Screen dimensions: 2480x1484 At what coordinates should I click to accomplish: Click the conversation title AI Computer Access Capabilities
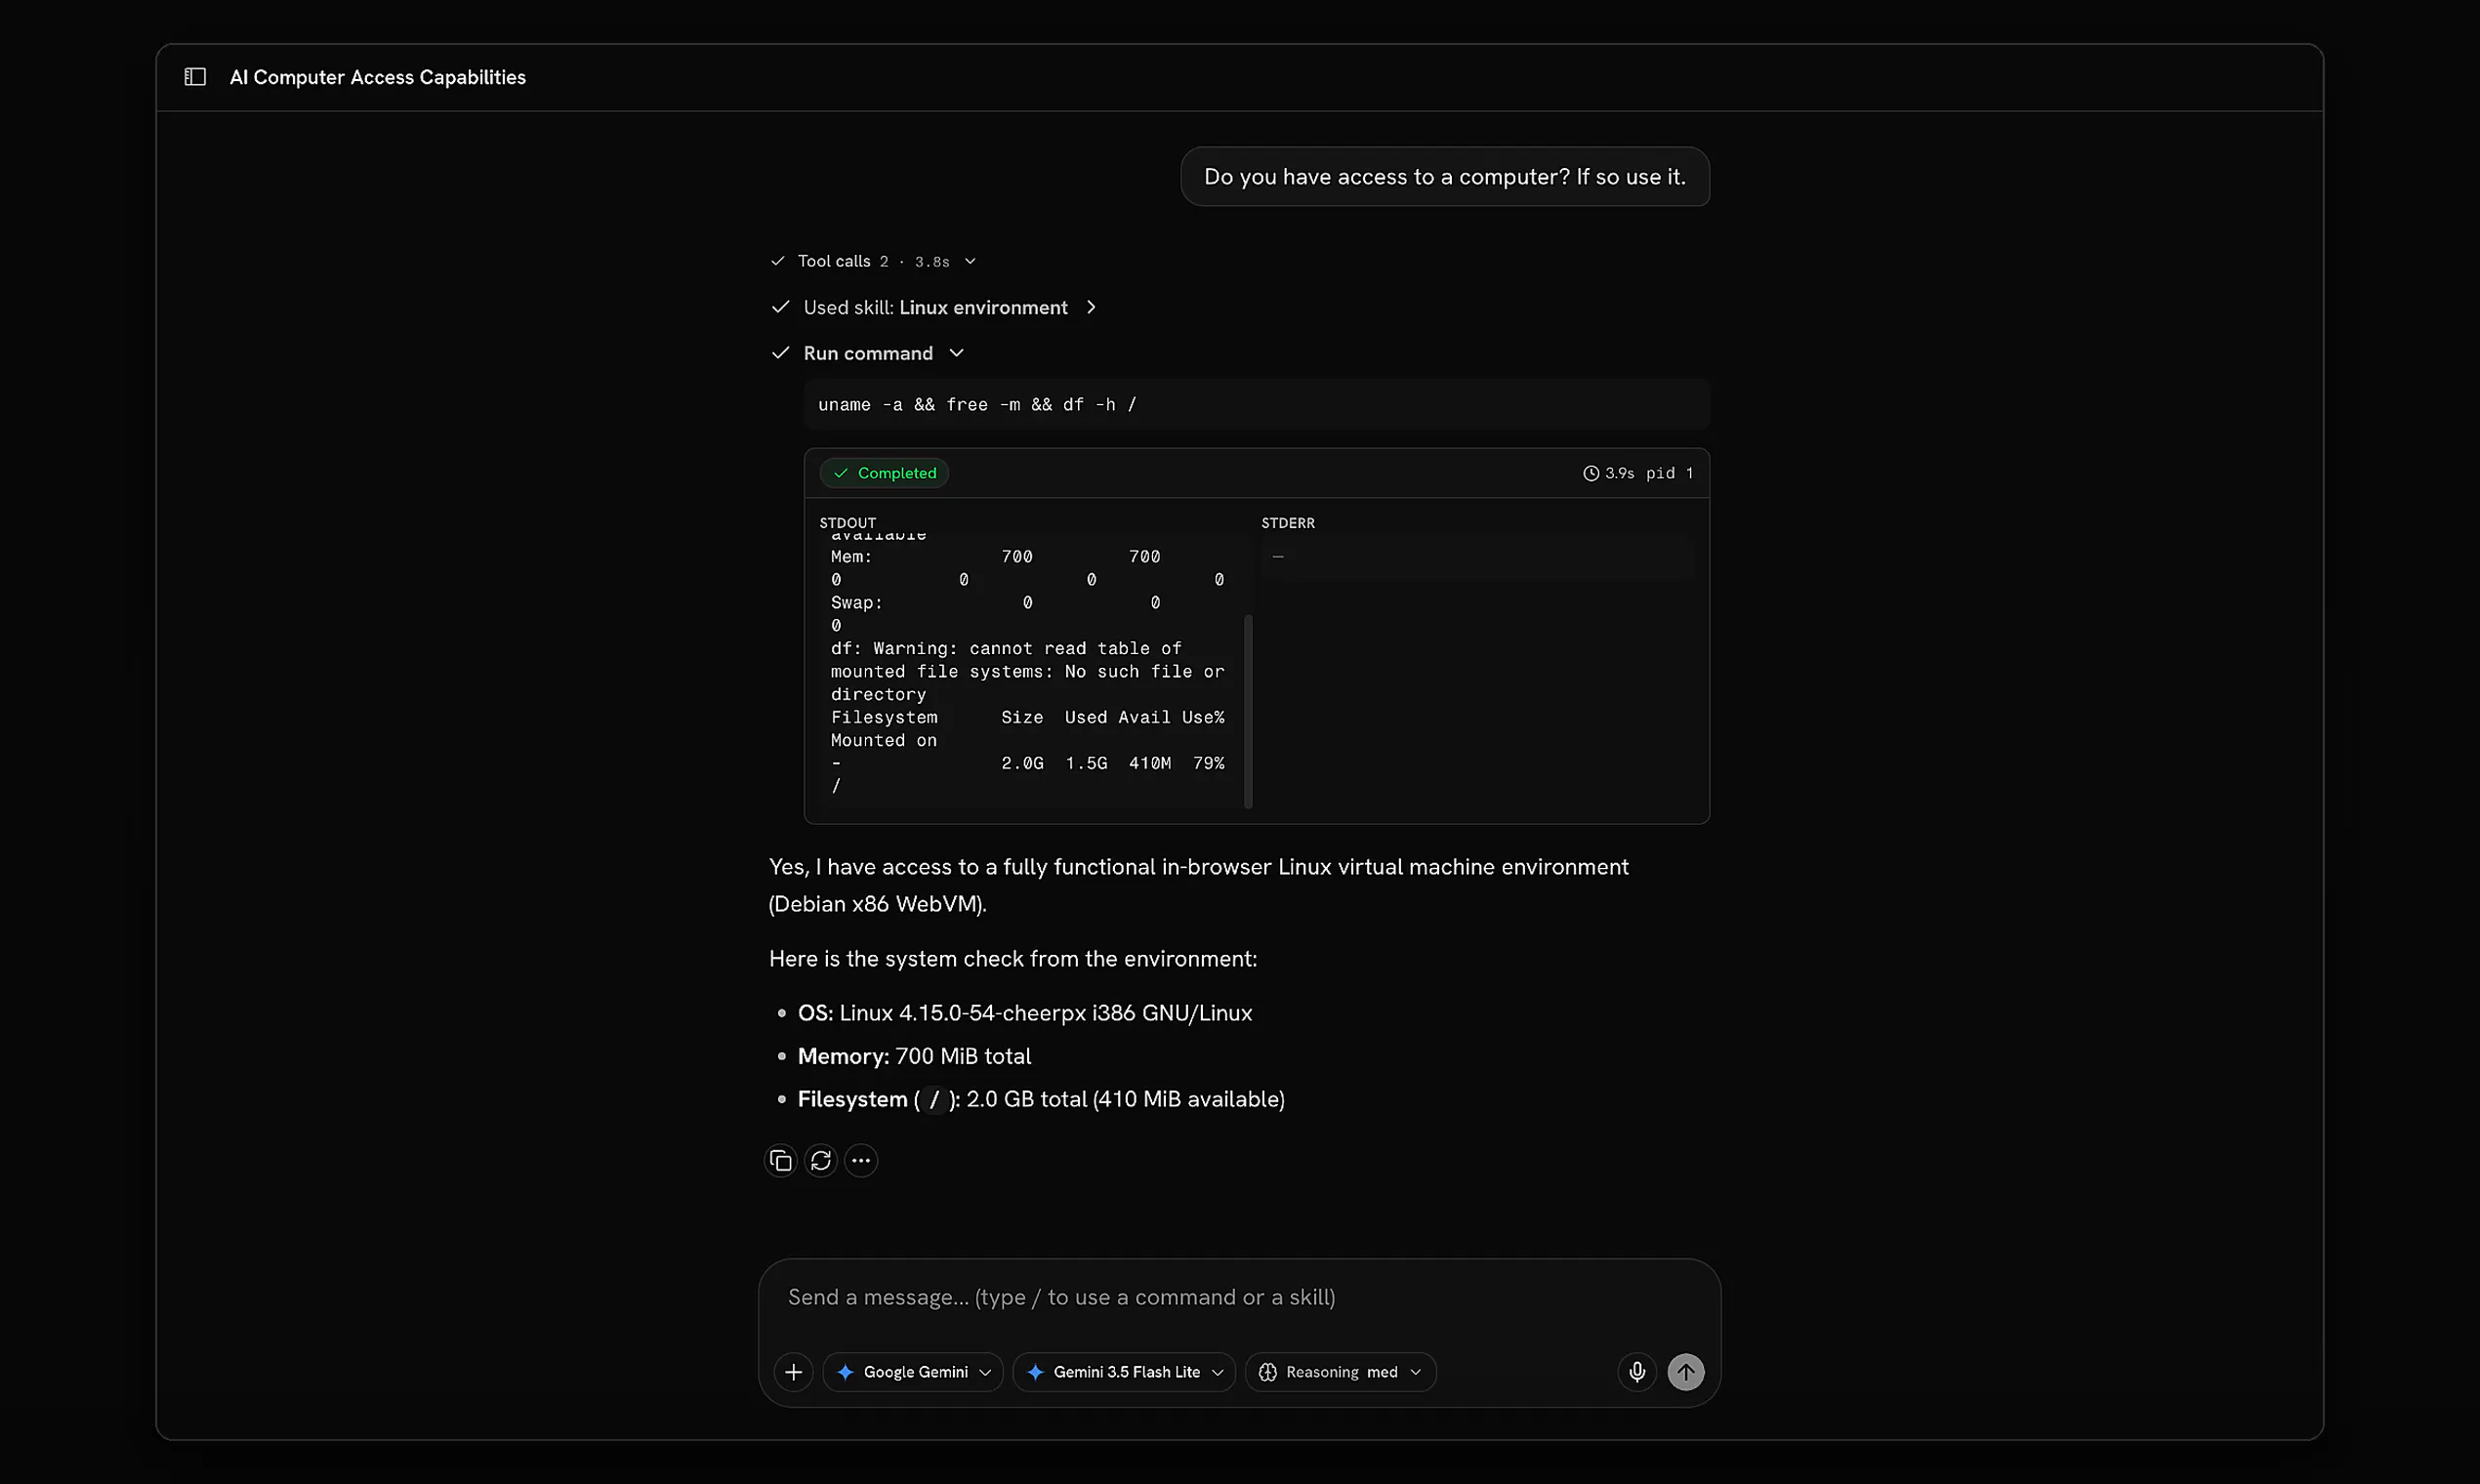pos(377,77)
